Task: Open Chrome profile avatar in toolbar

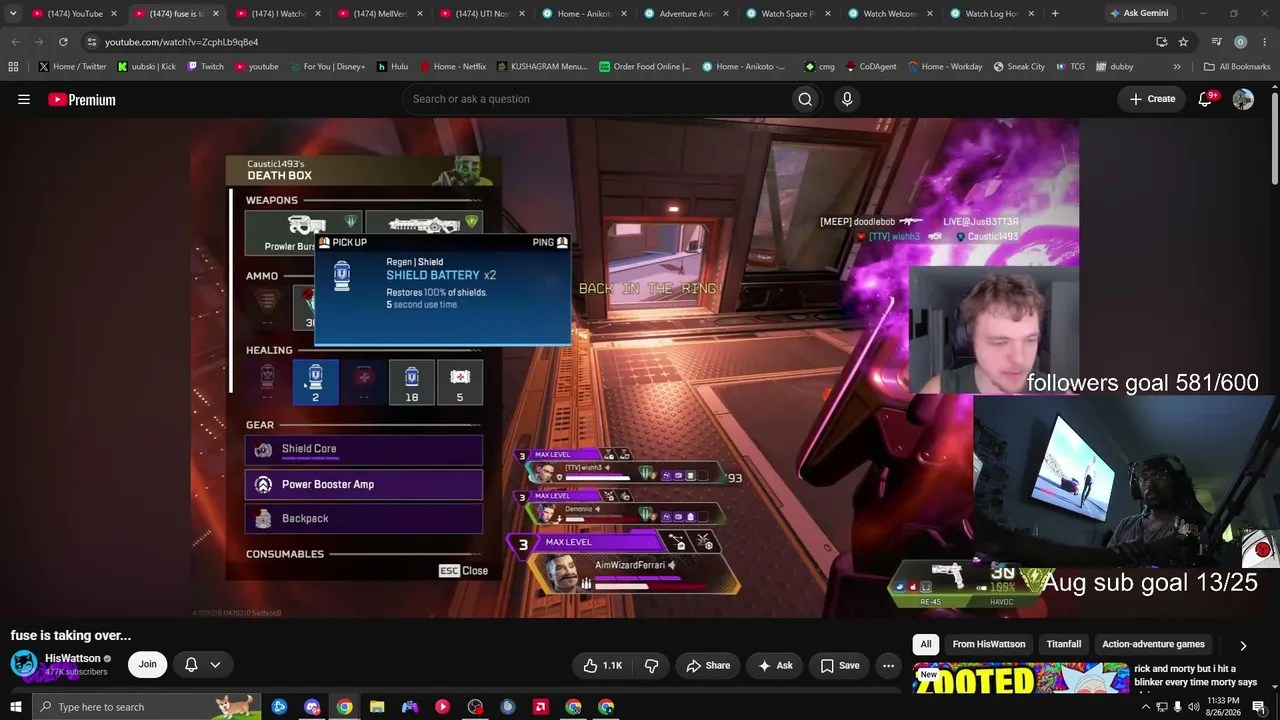Action: [1240, 42]
